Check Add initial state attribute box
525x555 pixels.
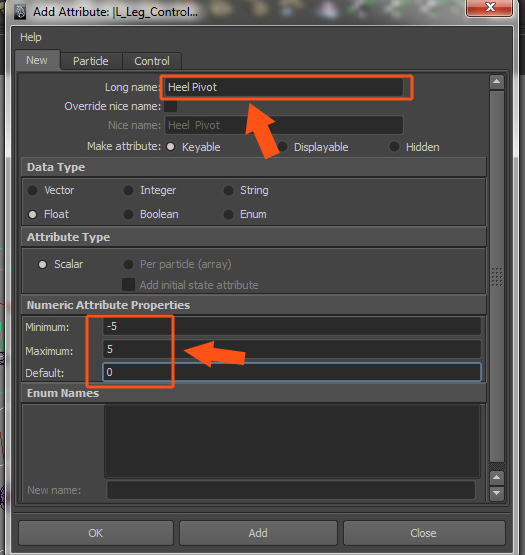point(128,285)
